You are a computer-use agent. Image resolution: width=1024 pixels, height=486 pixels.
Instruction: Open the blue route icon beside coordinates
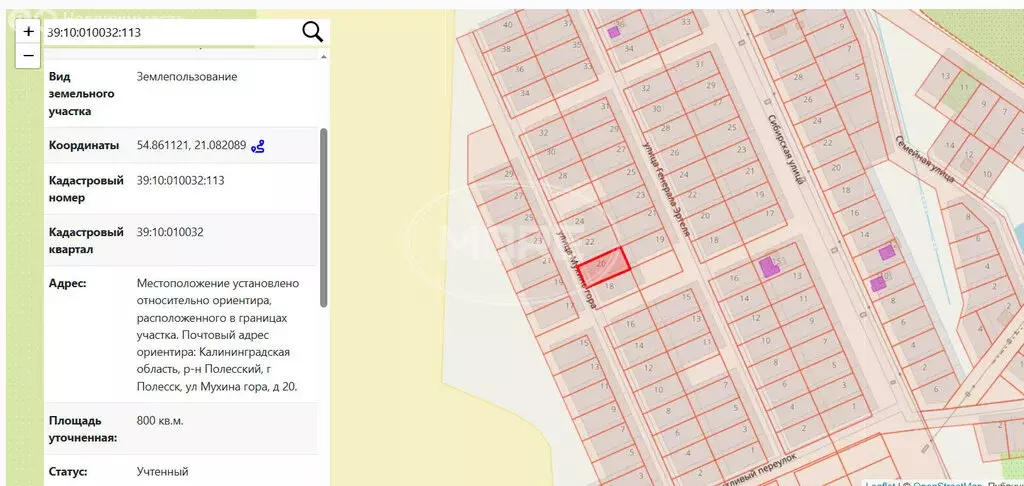pyautogui.click(x=258, y=146)
